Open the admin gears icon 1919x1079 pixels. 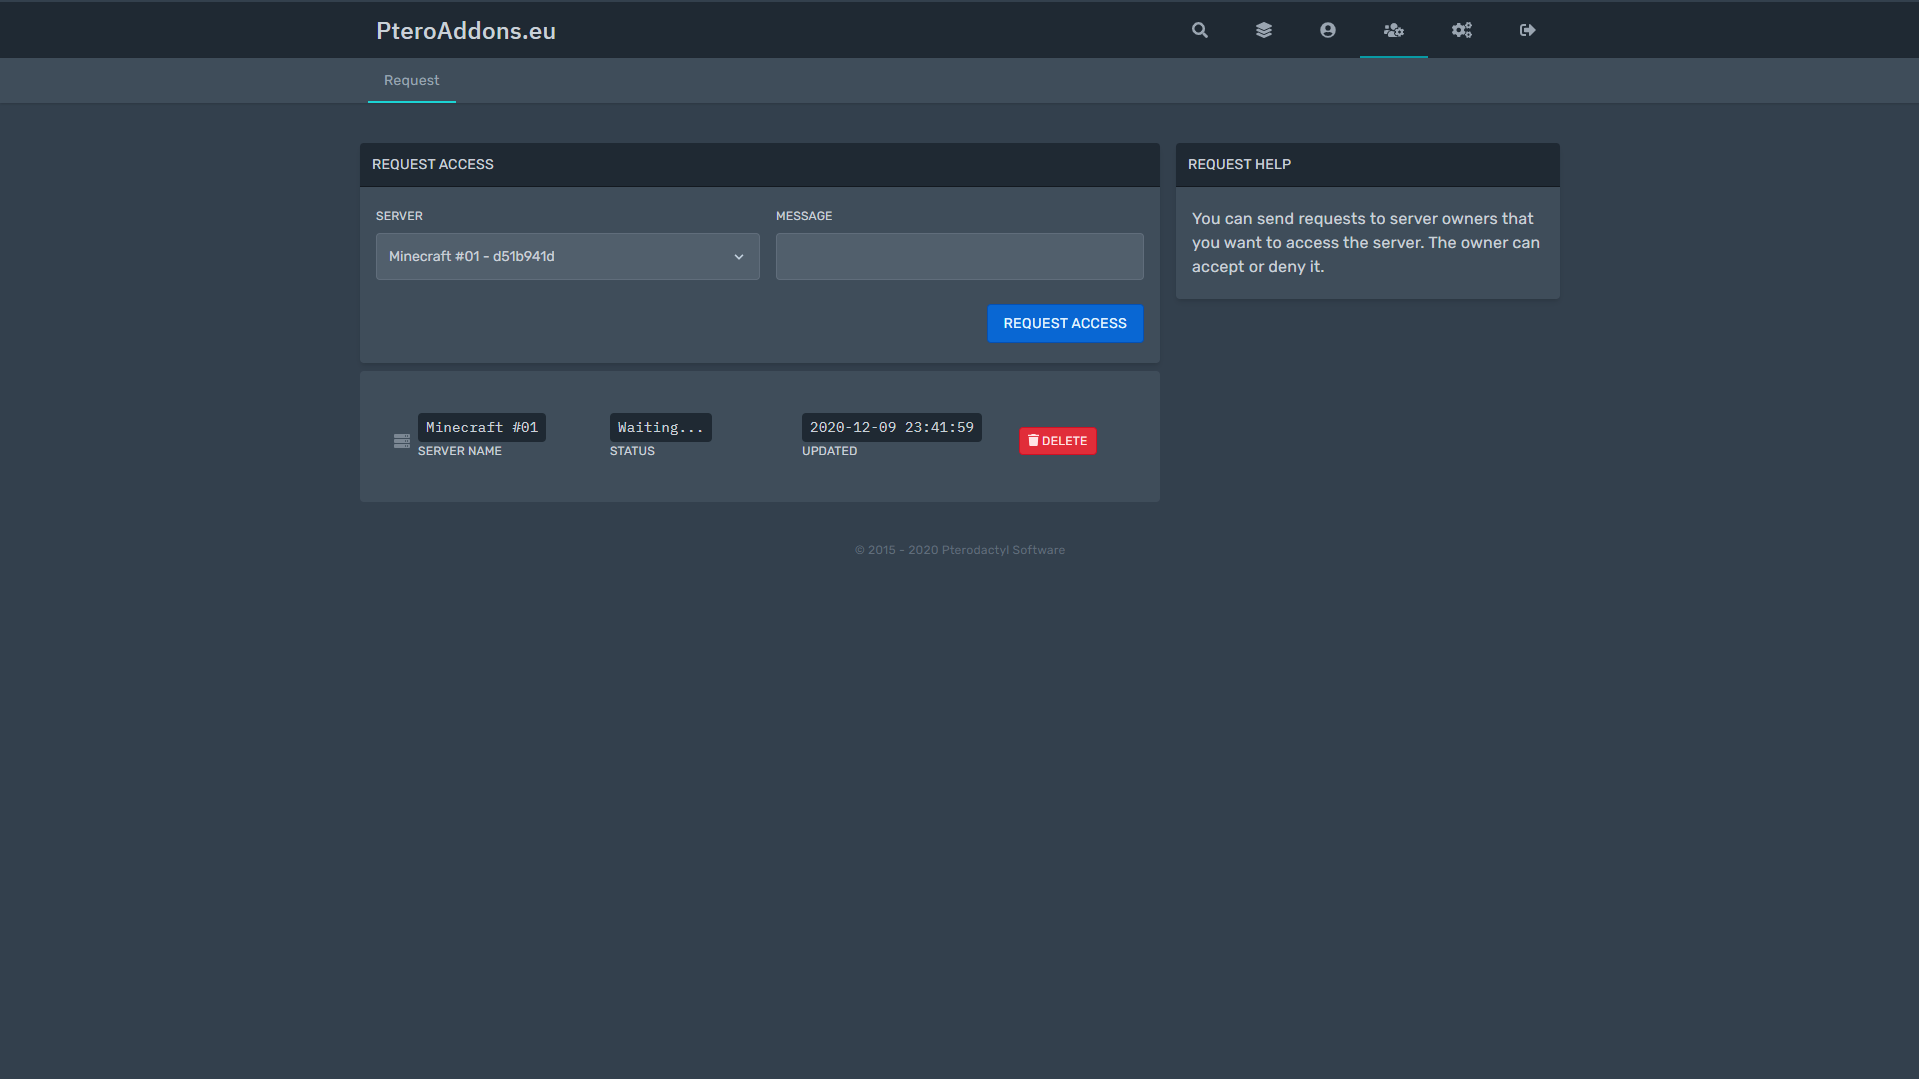1462,30
